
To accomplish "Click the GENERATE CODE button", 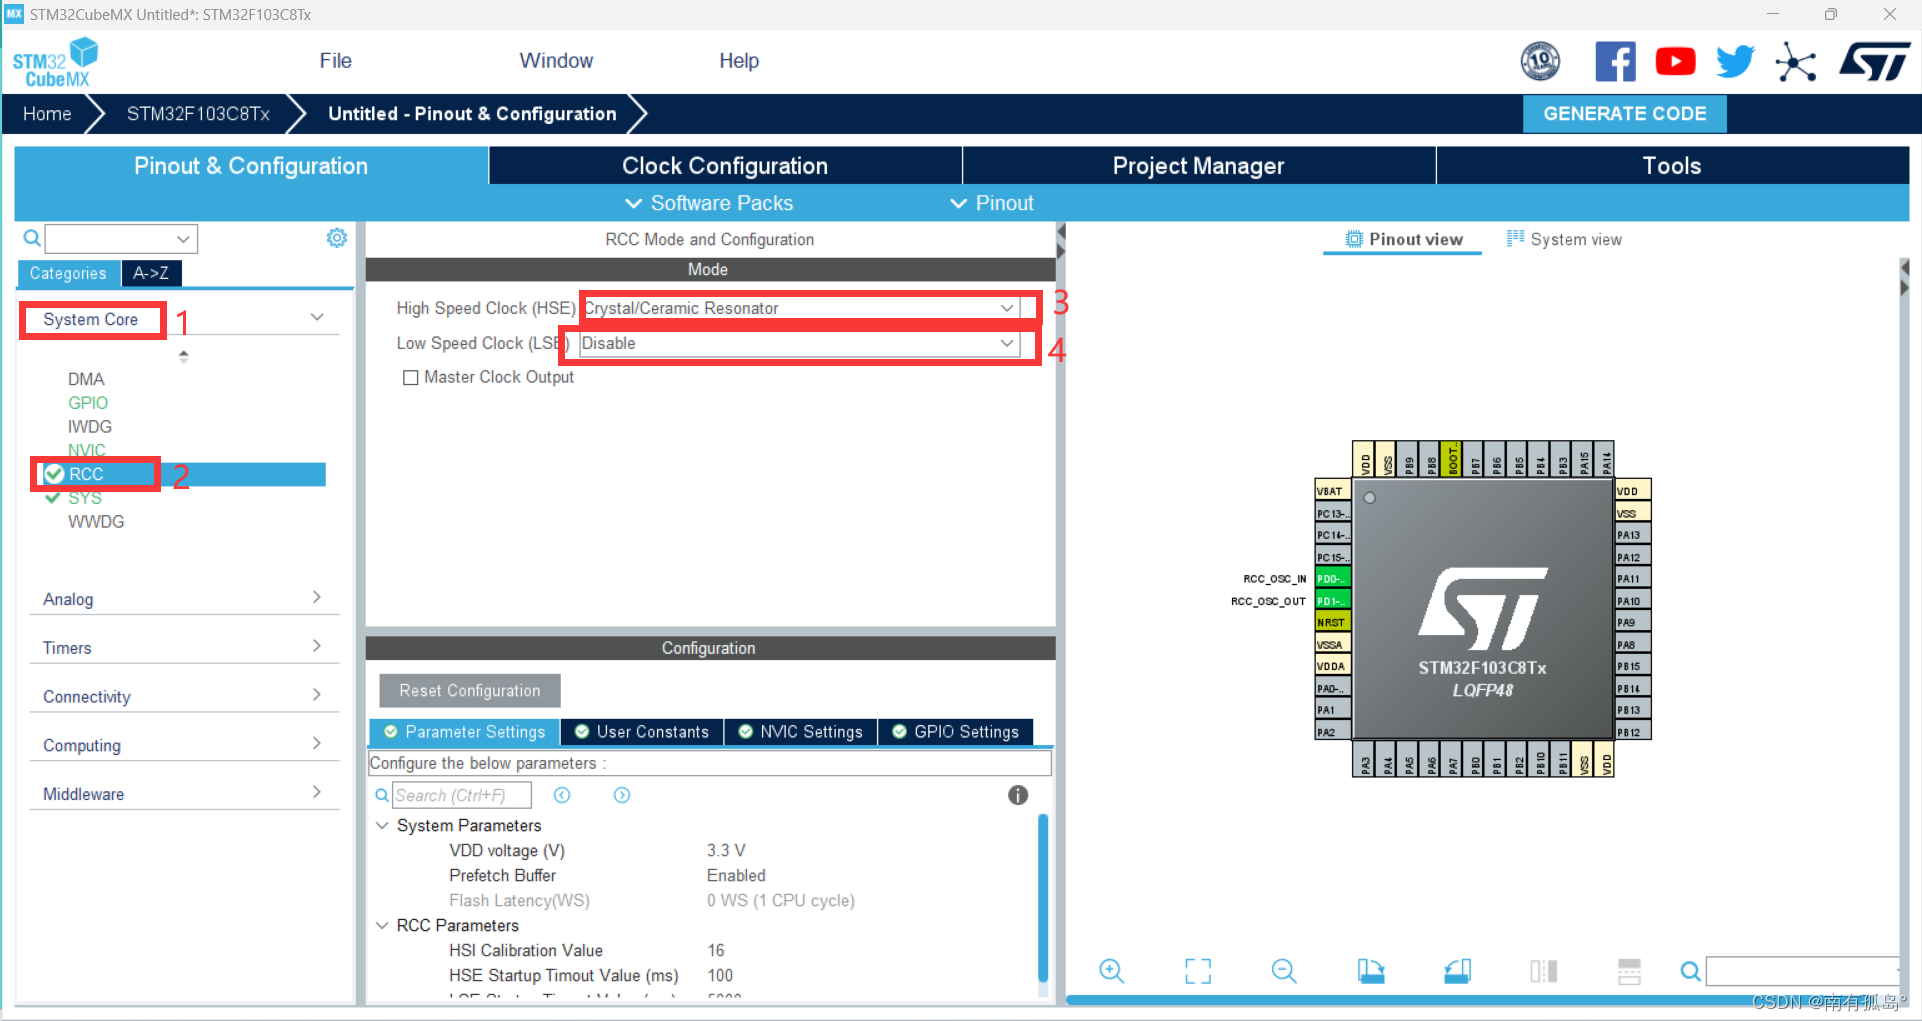I will click(x=1625, y=113).
